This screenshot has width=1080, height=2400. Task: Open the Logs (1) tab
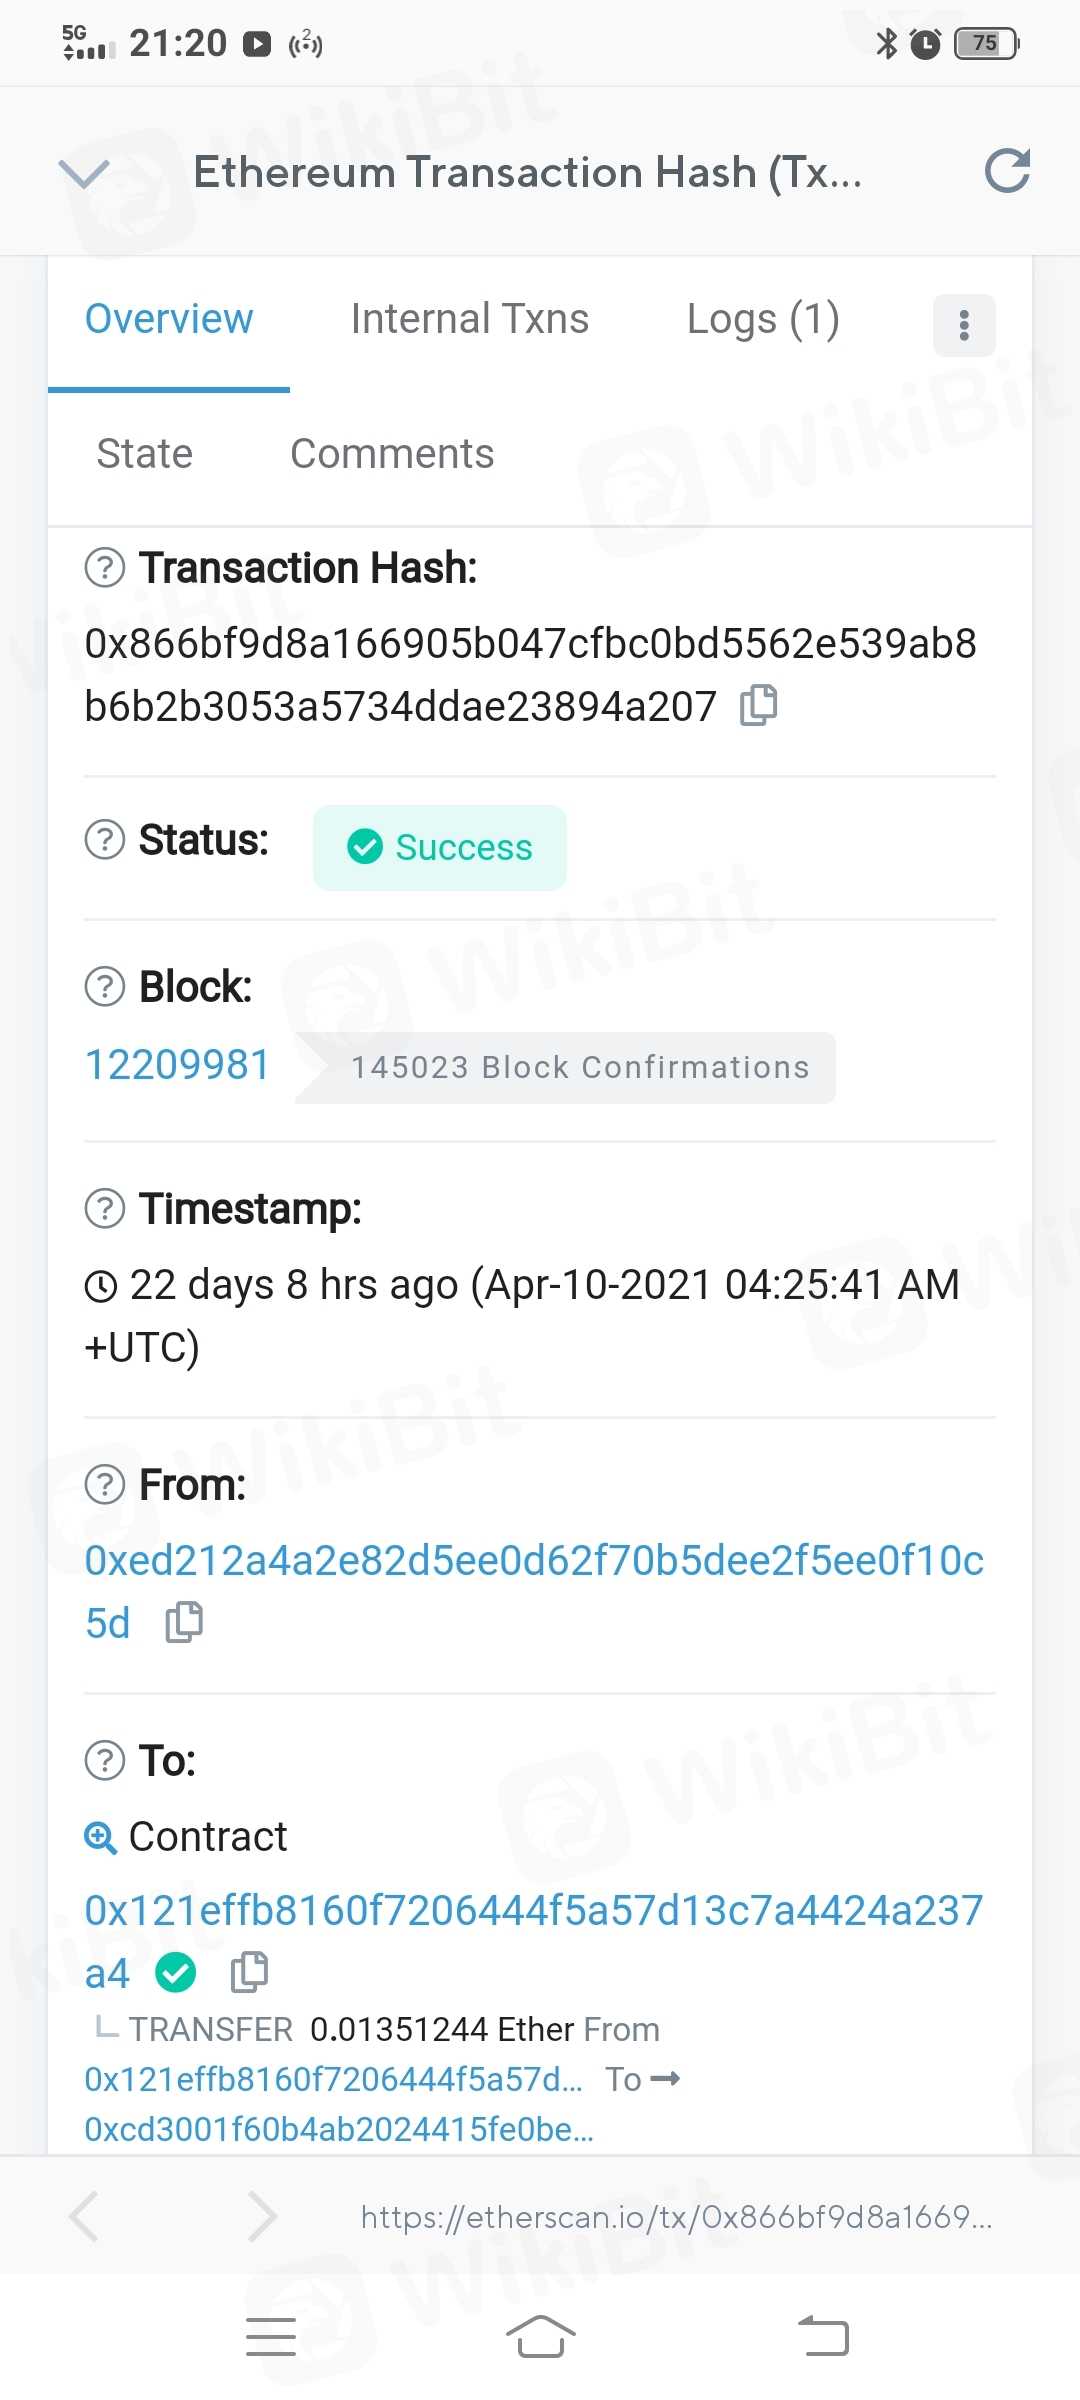(x=762, y=319)
